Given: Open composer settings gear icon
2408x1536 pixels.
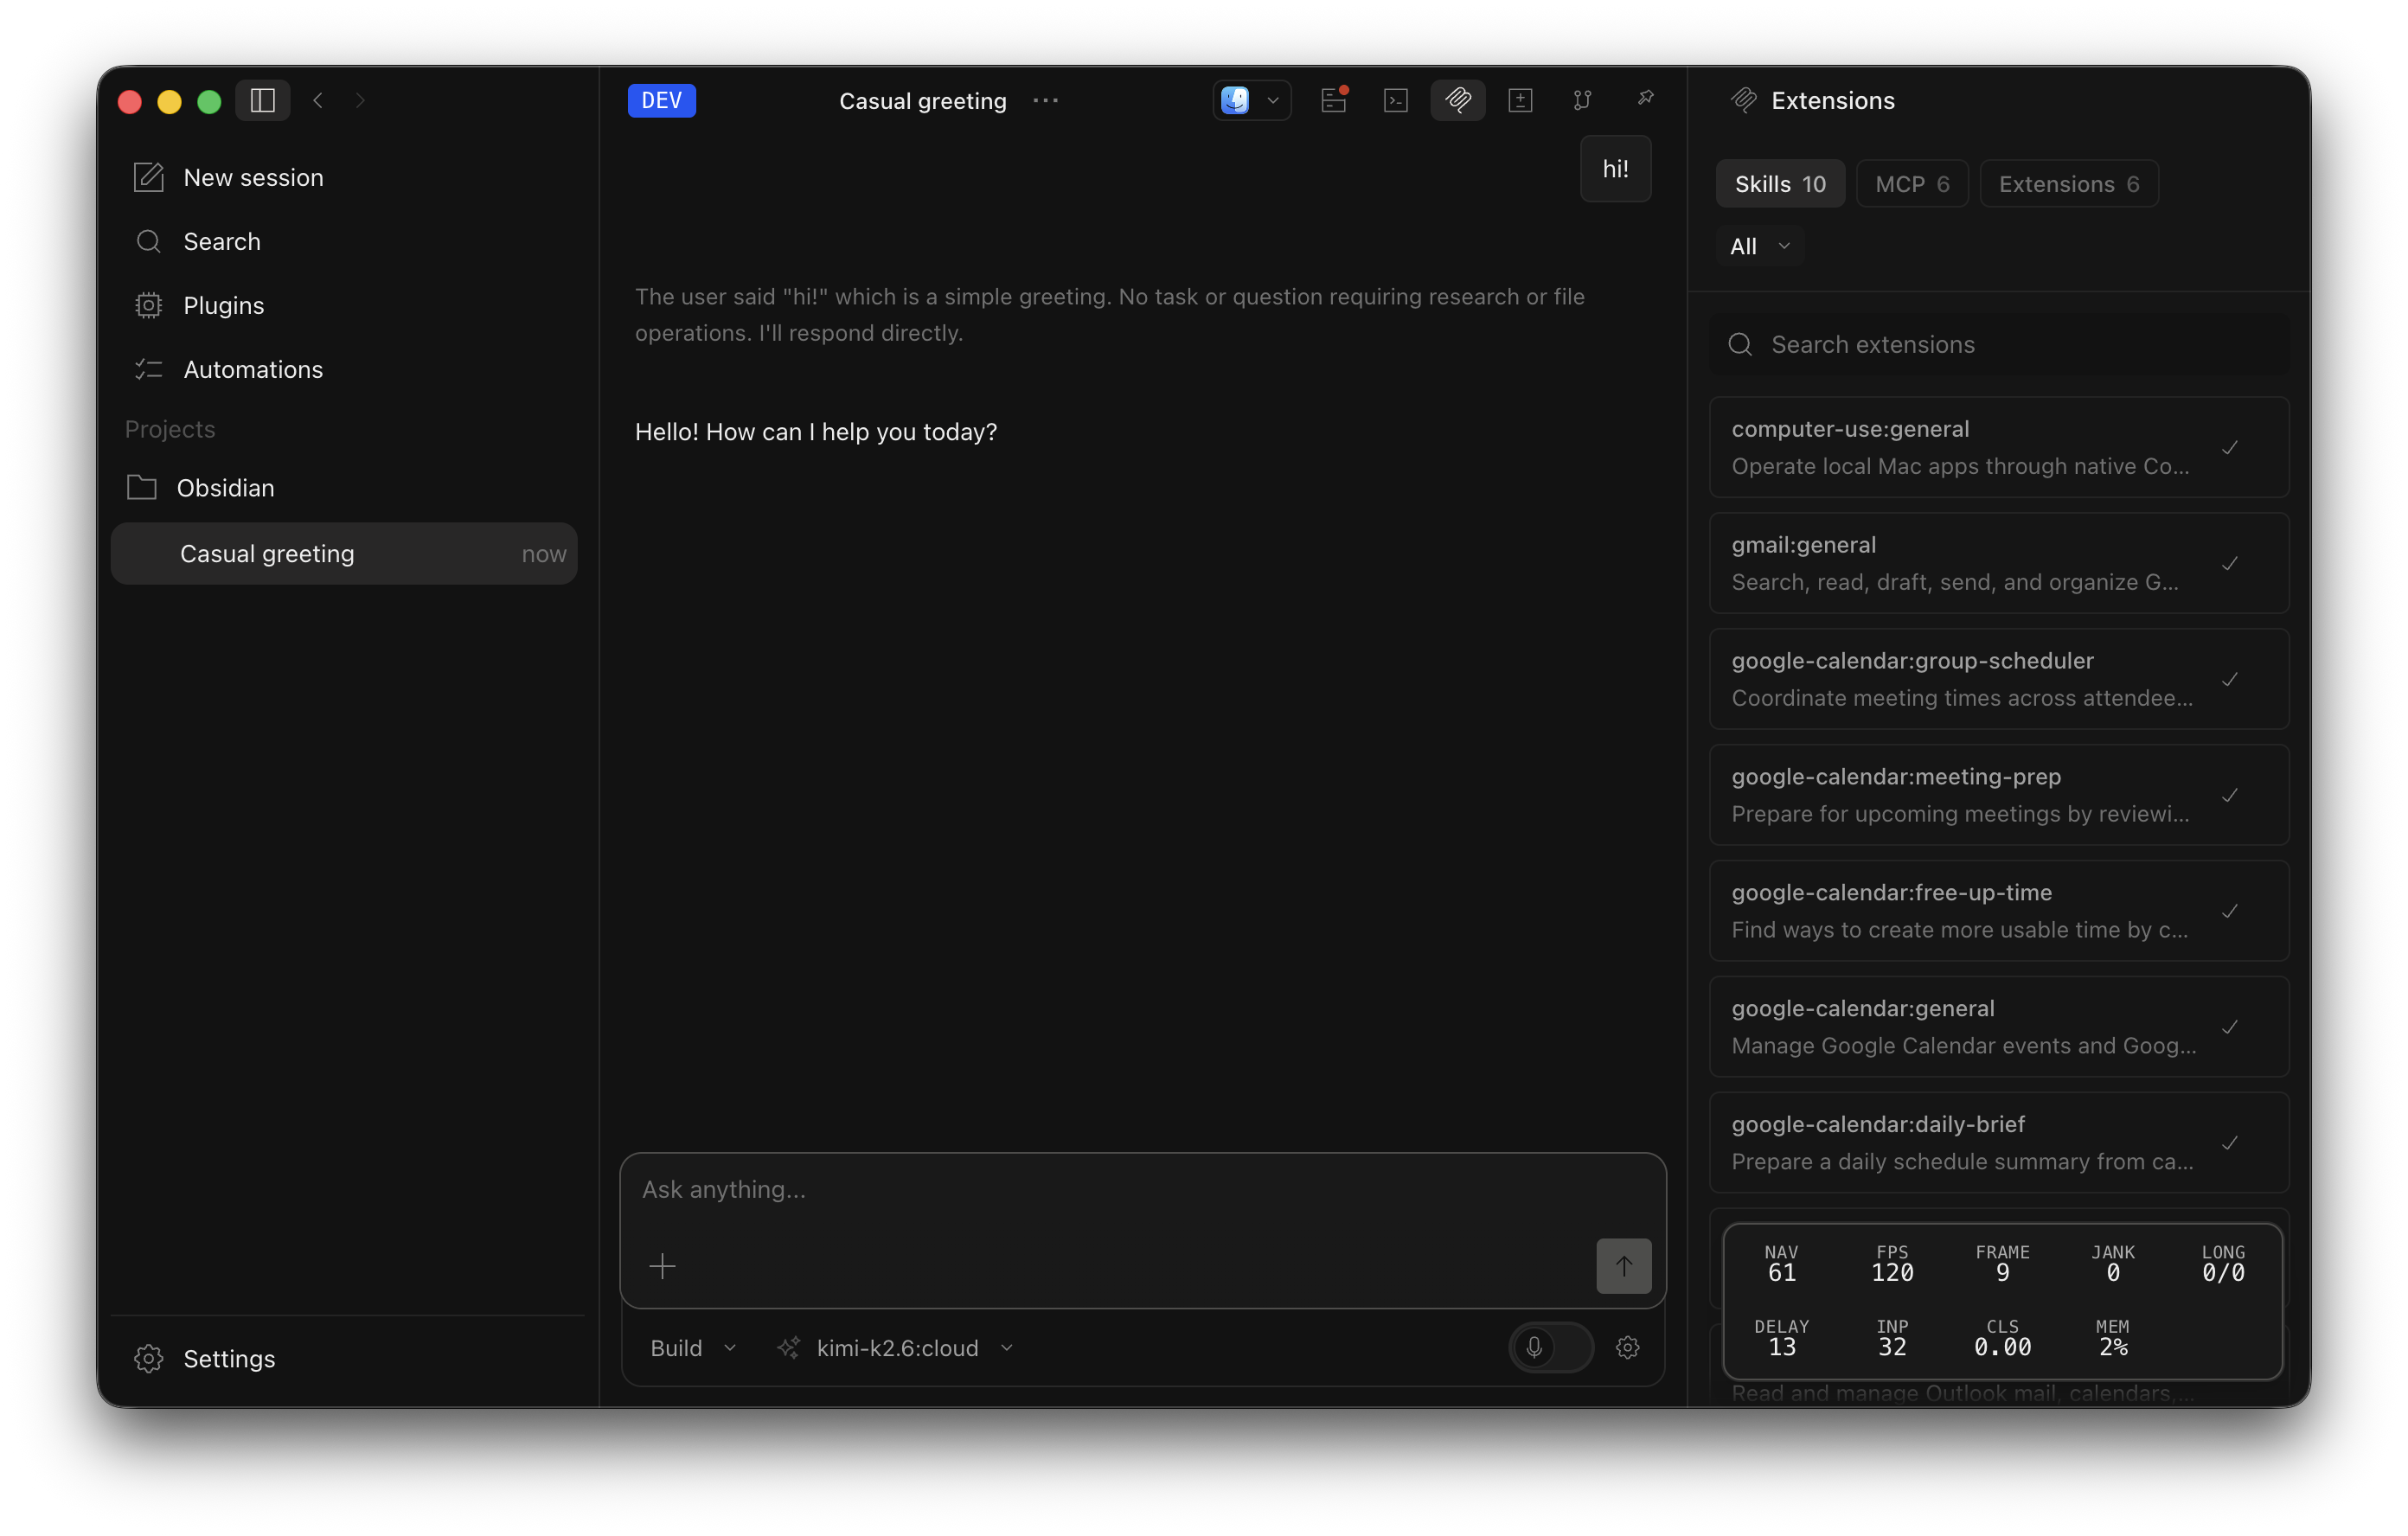Looking at the screenshot, I should (1627, 1348).
